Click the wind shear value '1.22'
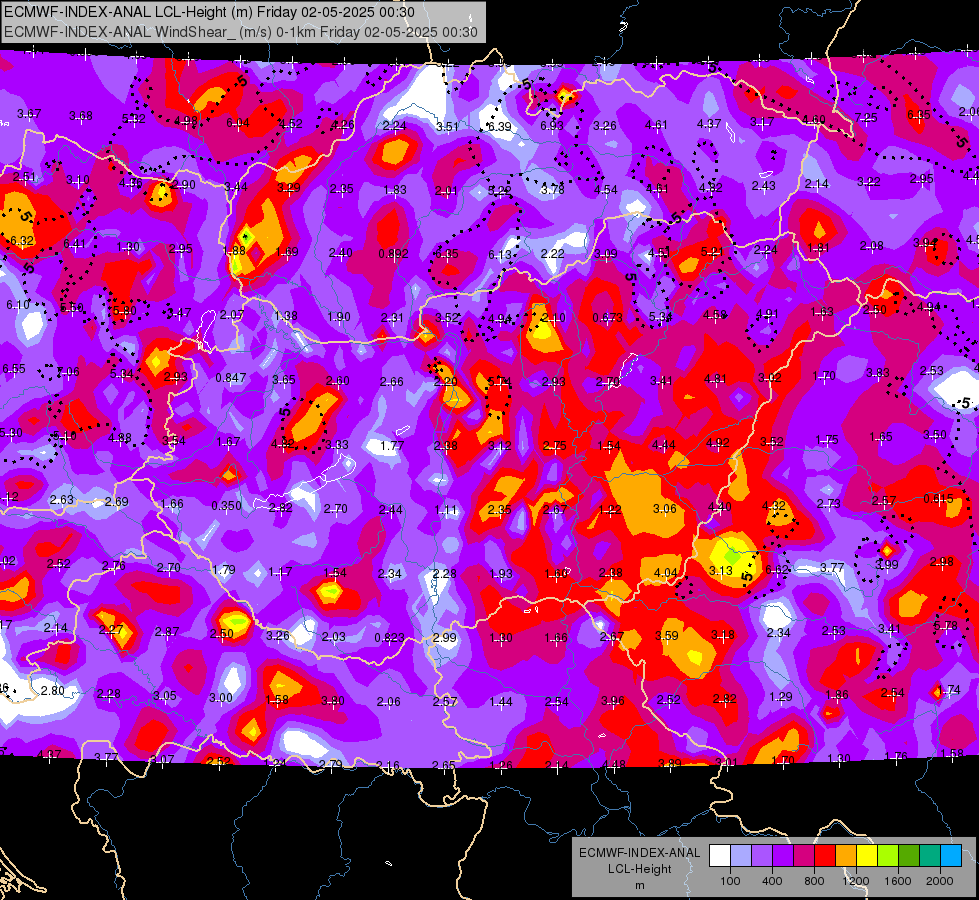 [610, 509]
